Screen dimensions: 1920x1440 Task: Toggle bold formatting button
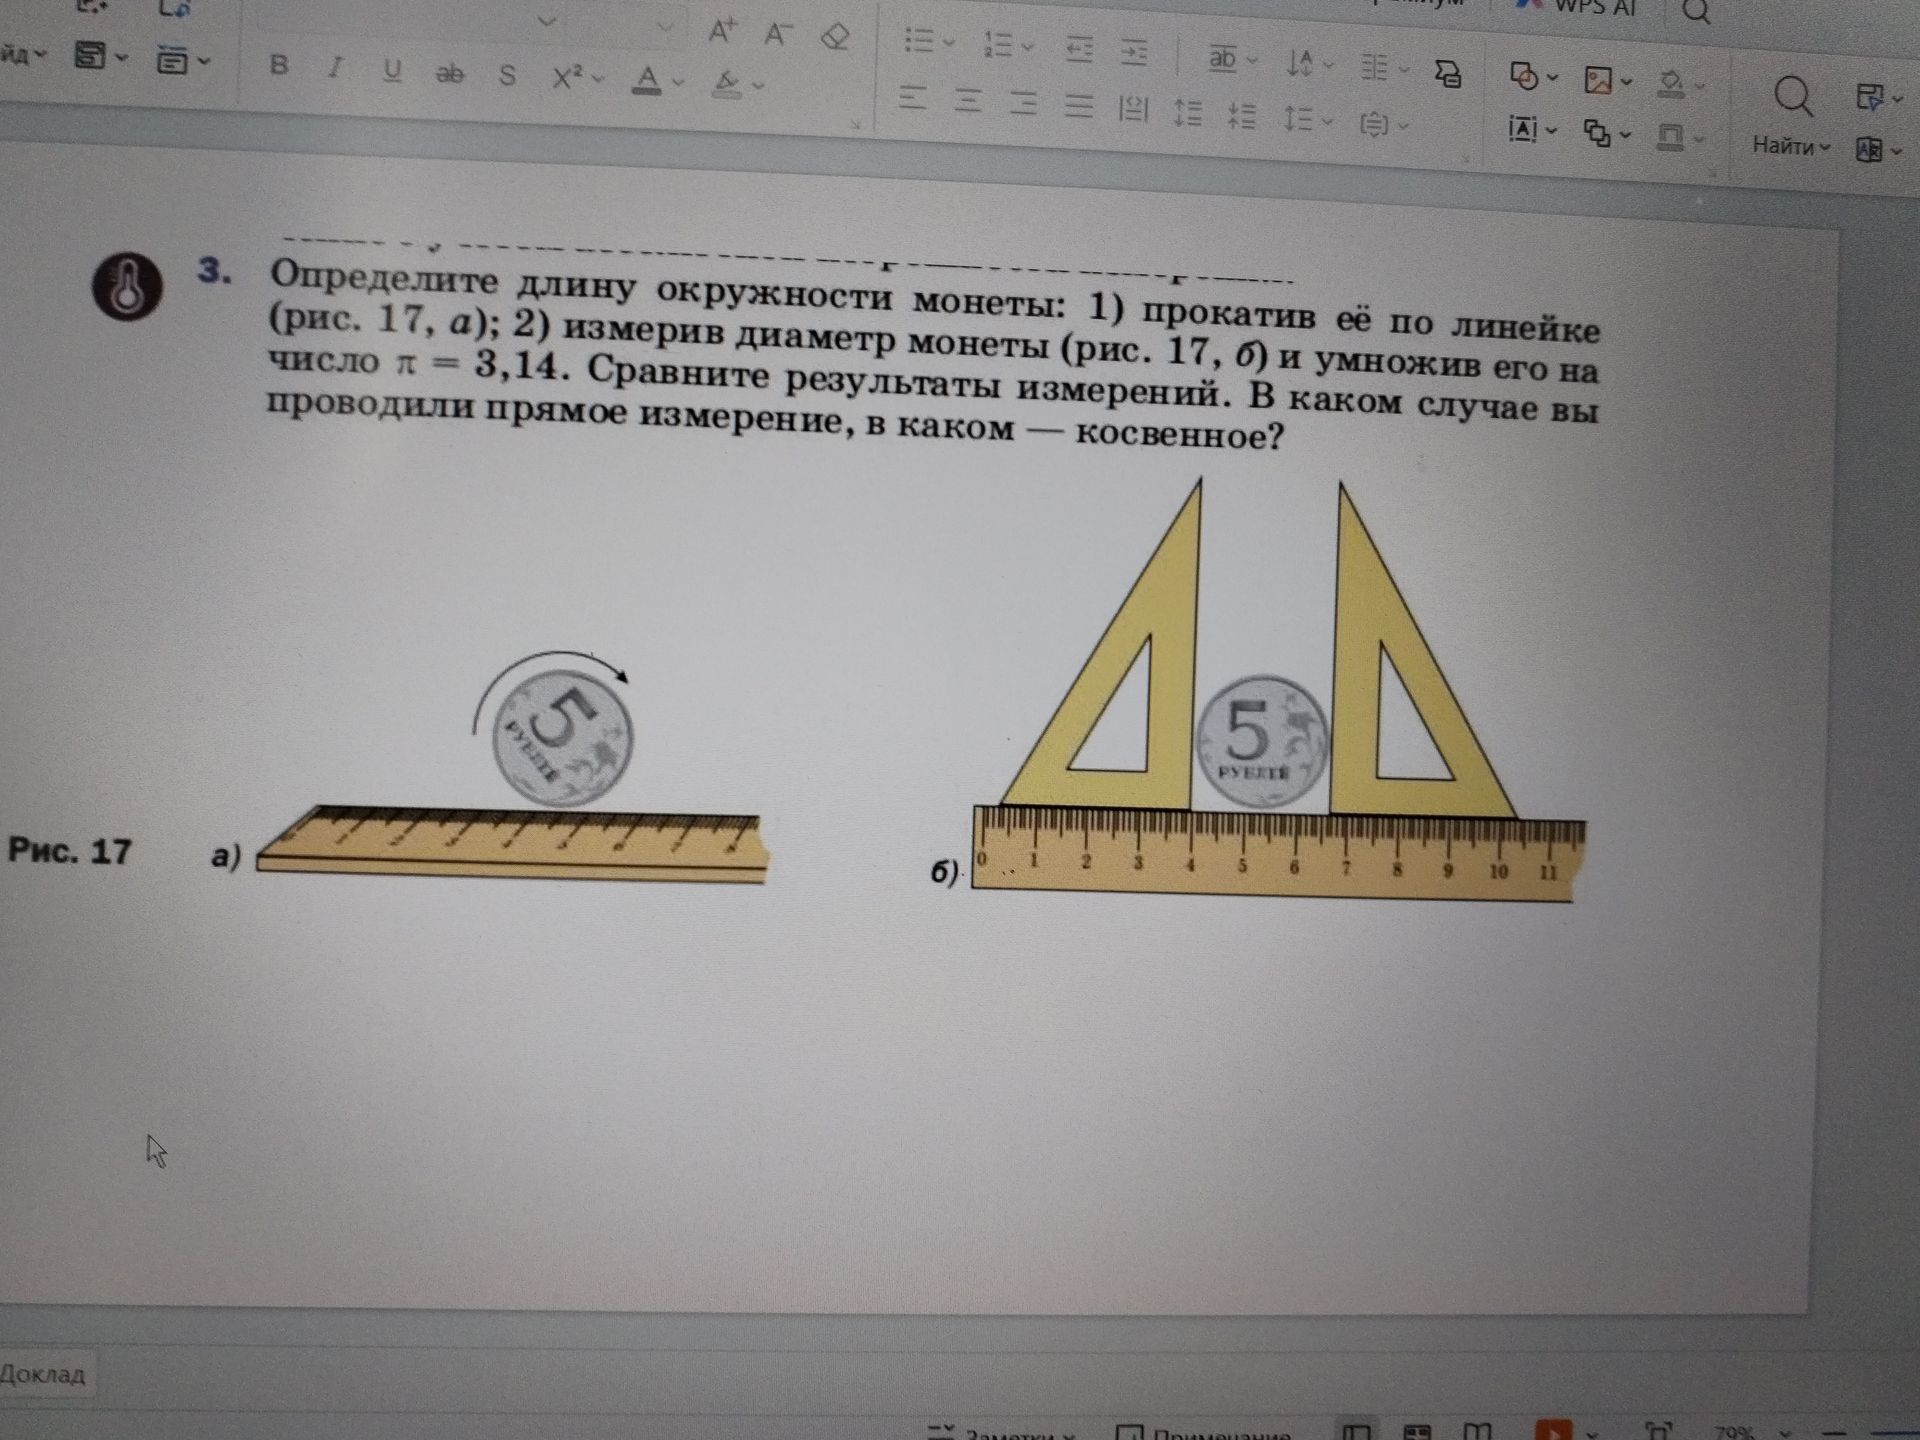click(x=280, y=66)
